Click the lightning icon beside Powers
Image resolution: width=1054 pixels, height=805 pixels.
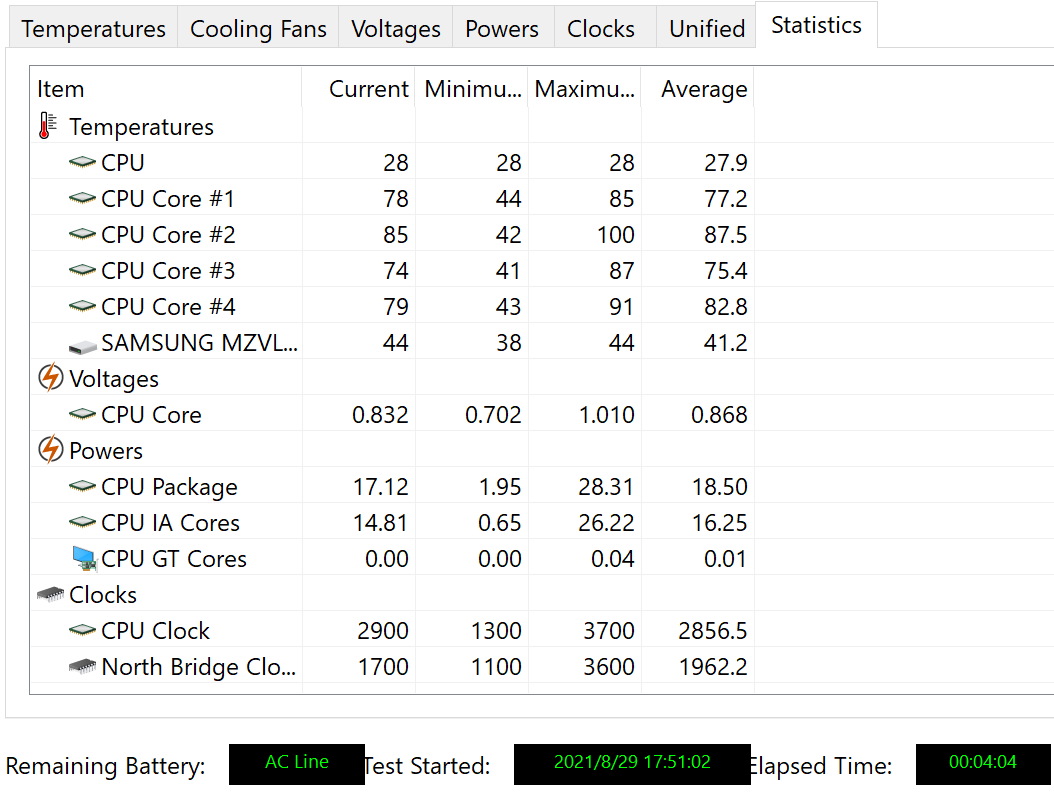tap(50, 450)
